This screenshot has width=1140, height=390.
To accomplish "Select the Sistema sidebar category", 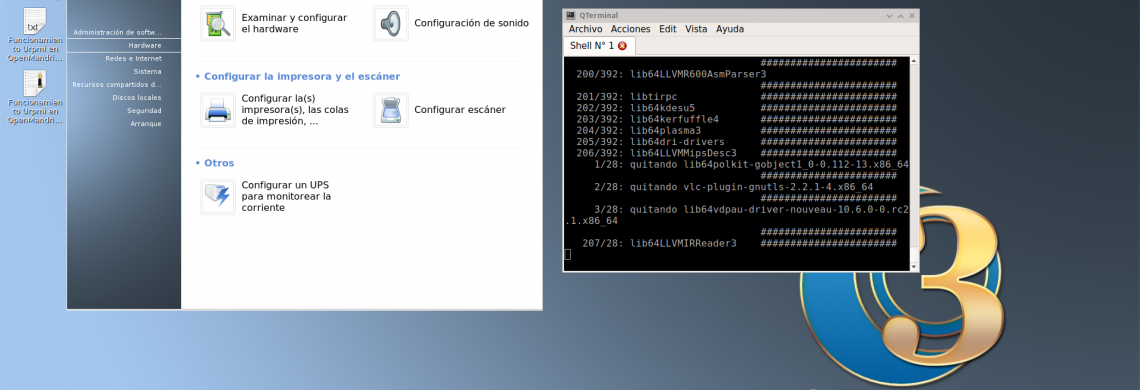I will coord(148,71).
